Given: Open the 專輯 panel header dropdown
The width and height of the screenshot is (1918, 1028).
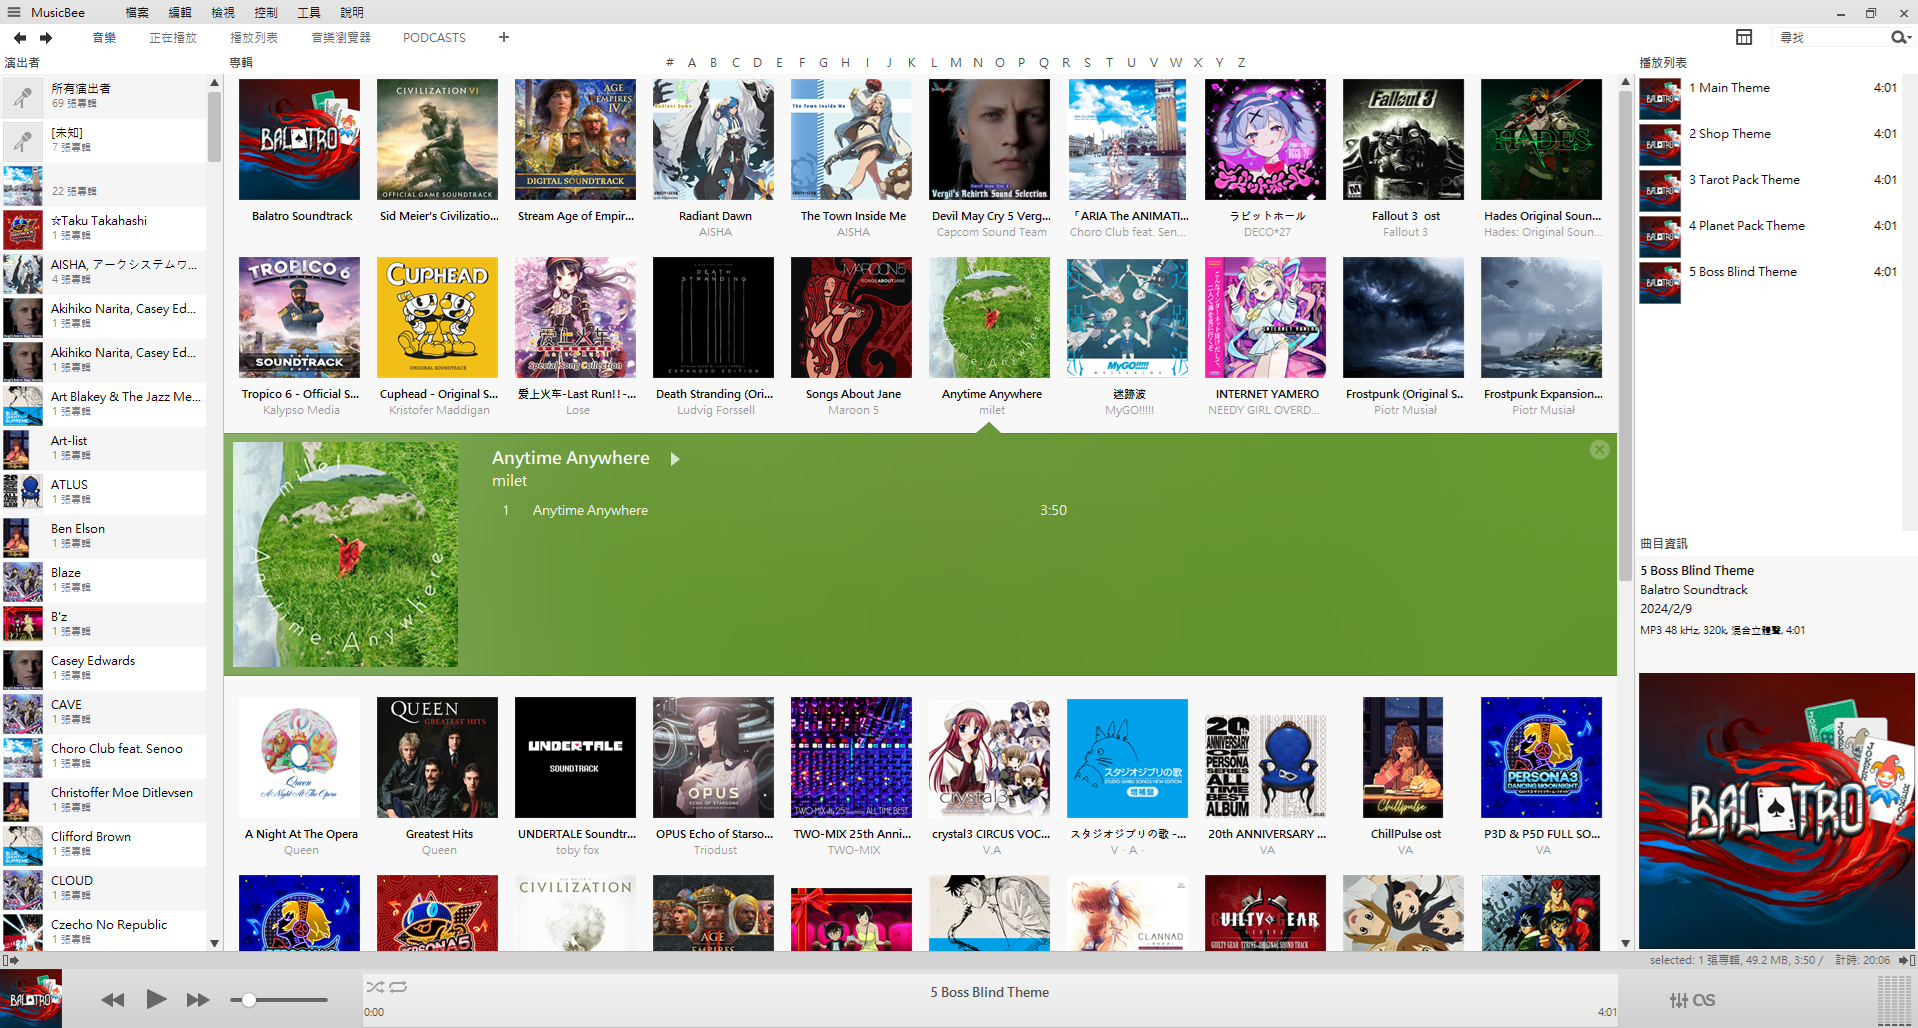Looking at the screenshot, I should pos(241,62).
